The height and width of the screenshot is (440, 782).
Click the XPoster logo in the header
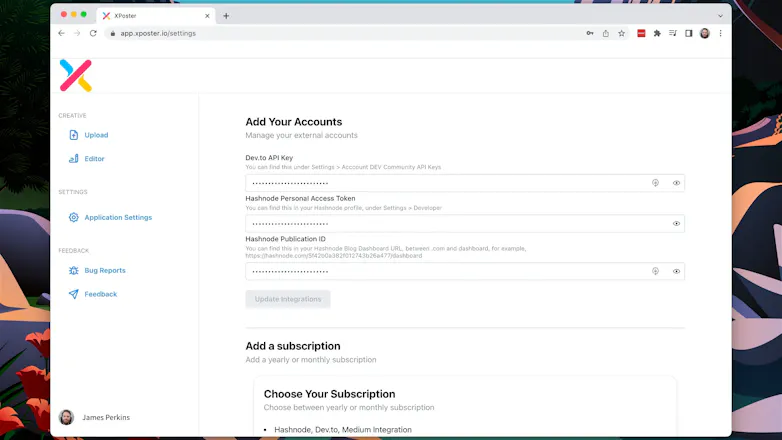pyautogui.click(x=76, y=75)
